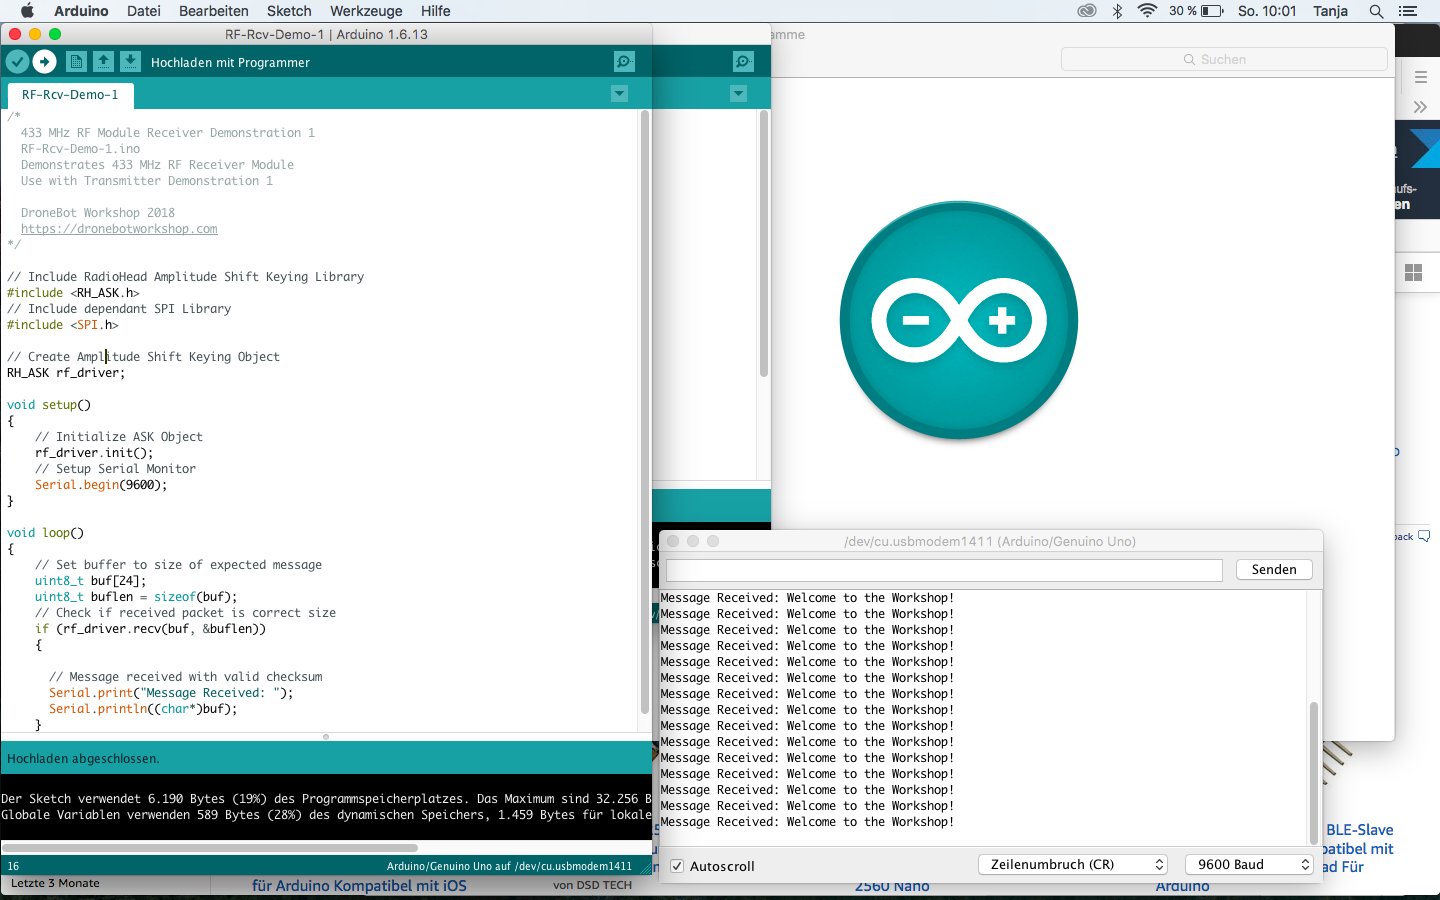
Task: Click the hamburger menu icon in browser window
Action: click(x=1420, y=77)
